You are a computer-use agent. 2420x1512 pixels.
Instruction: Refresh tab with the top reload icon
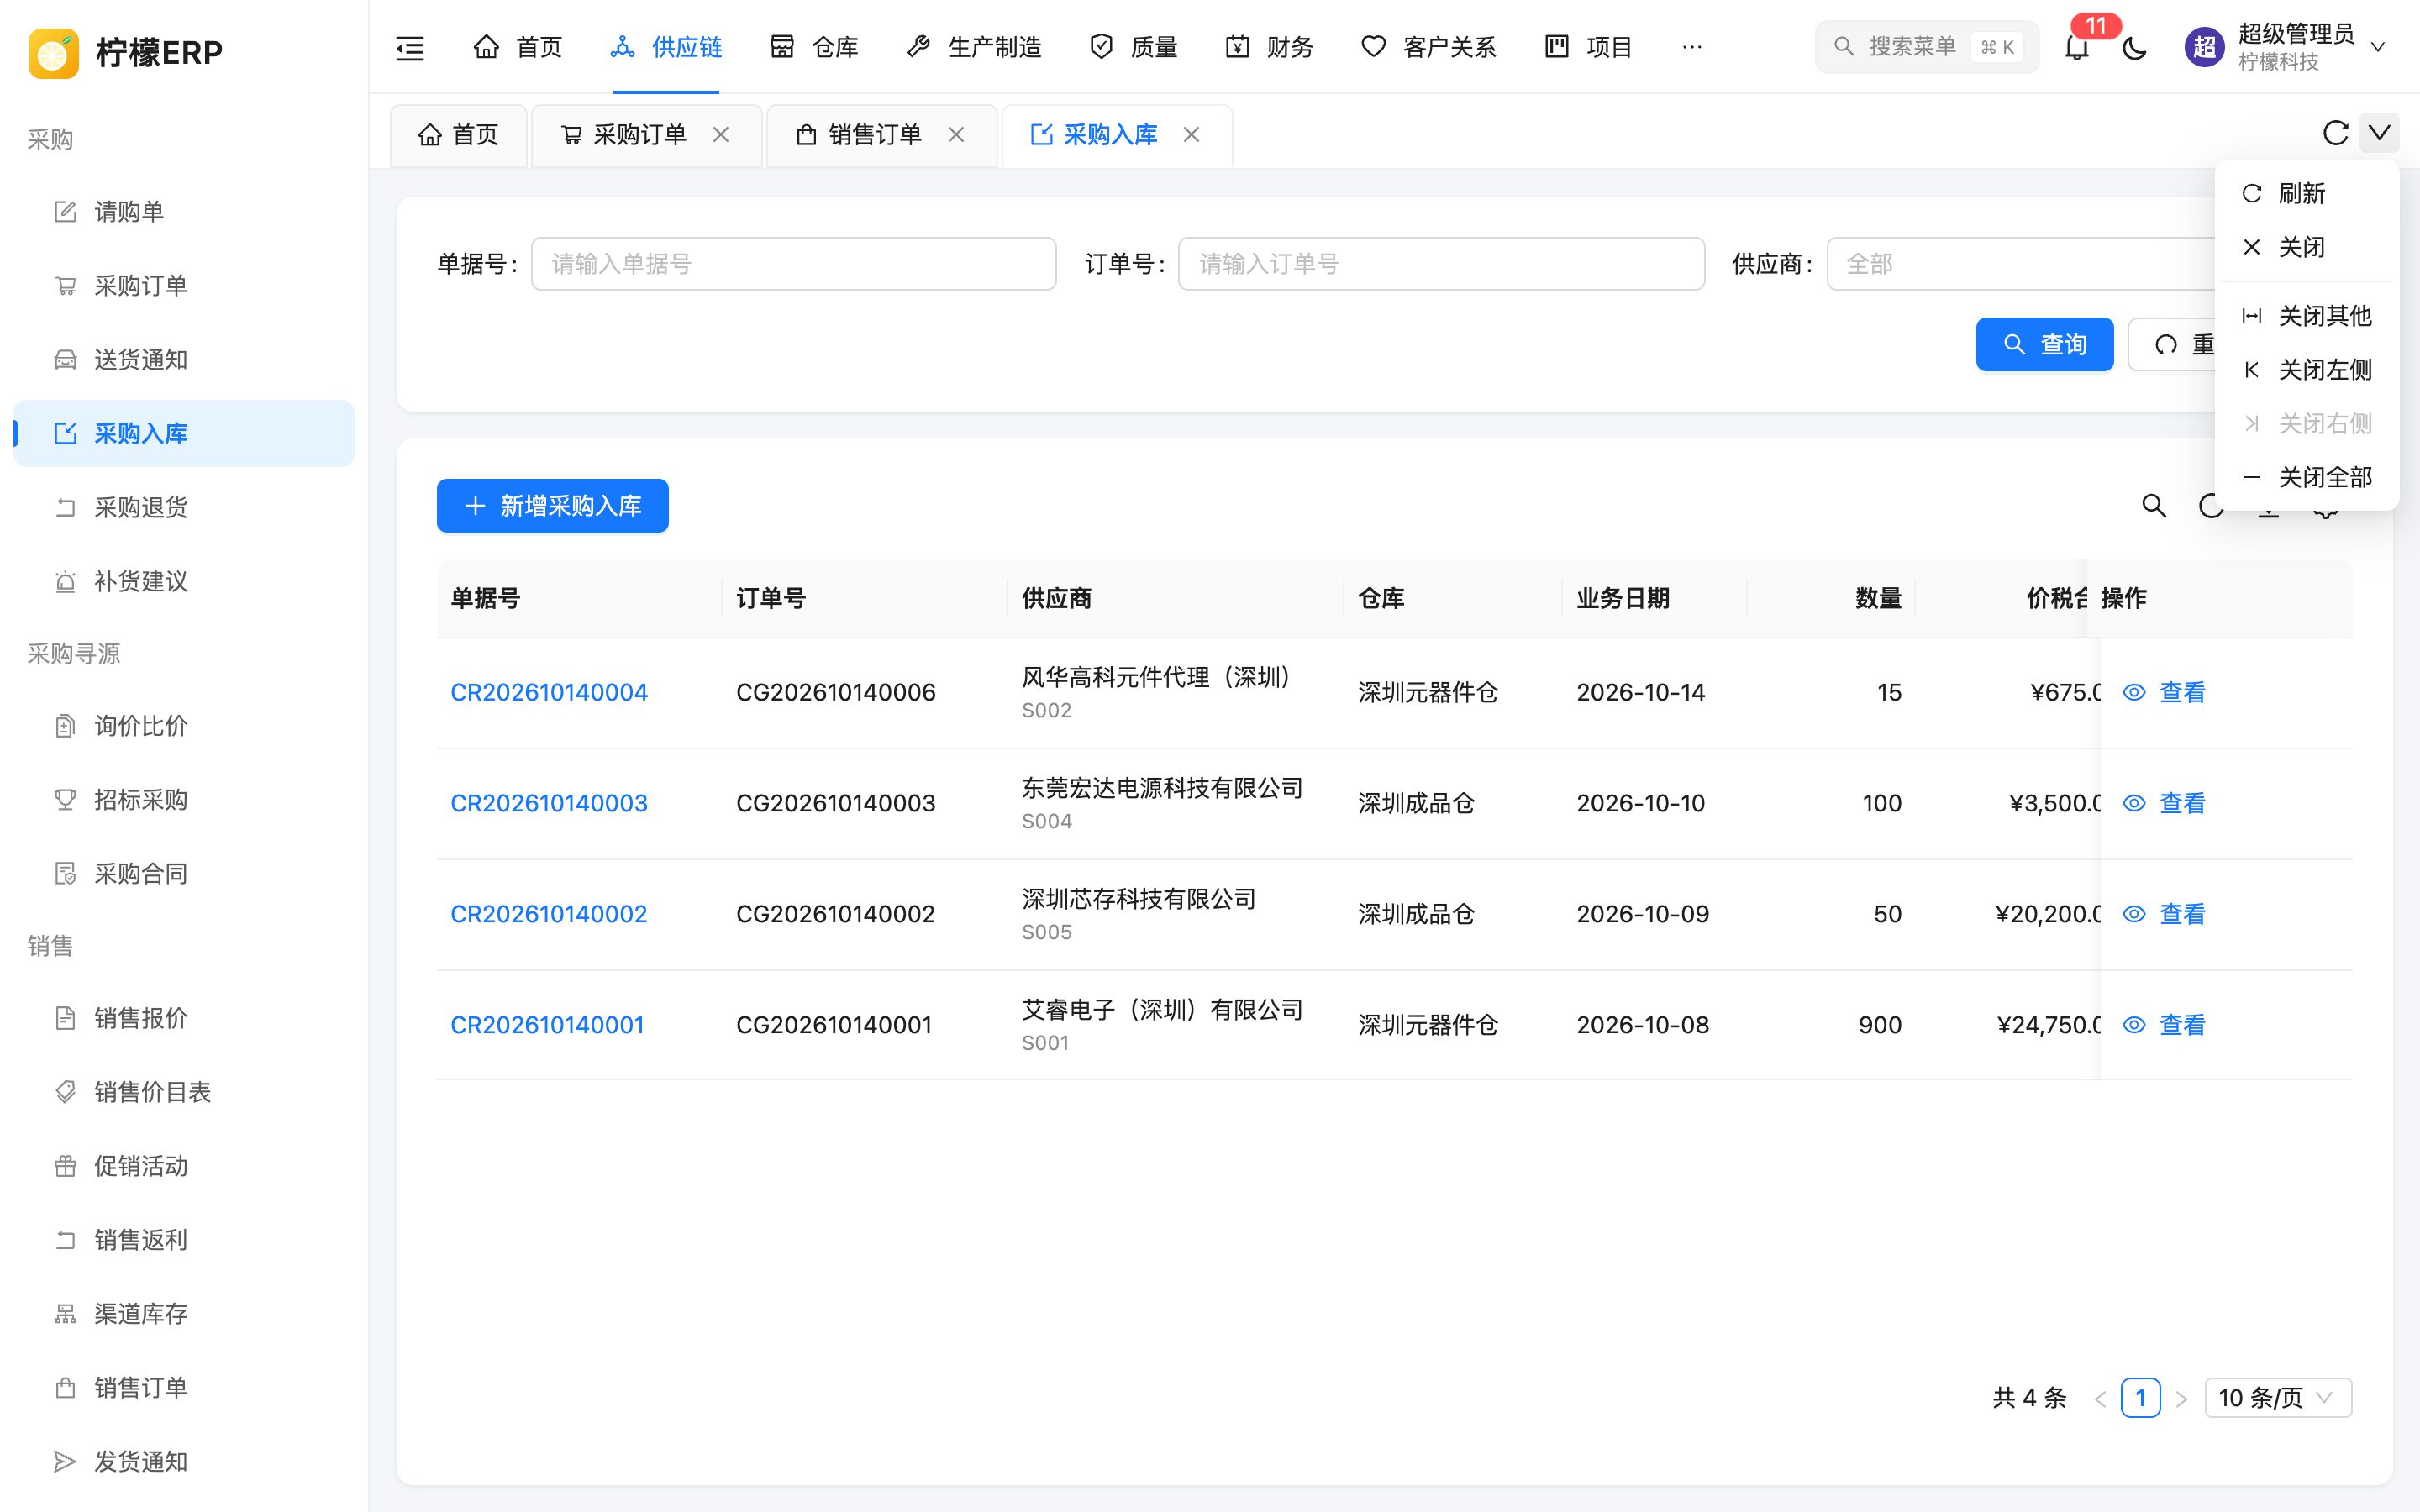click(x=2335, y=133)
